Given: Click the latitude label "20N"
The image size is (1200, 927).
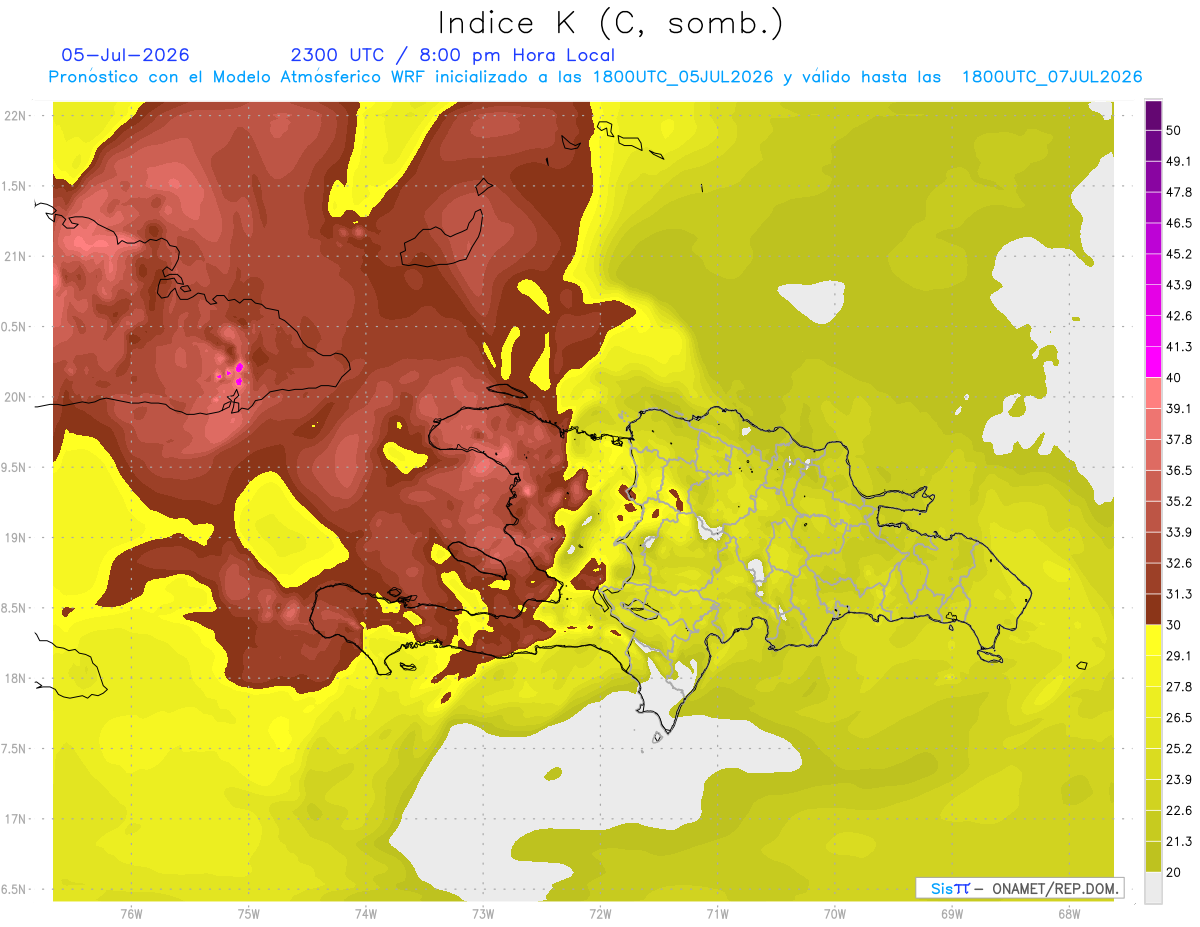Looking at the screenshot, I should click(16, 397).
